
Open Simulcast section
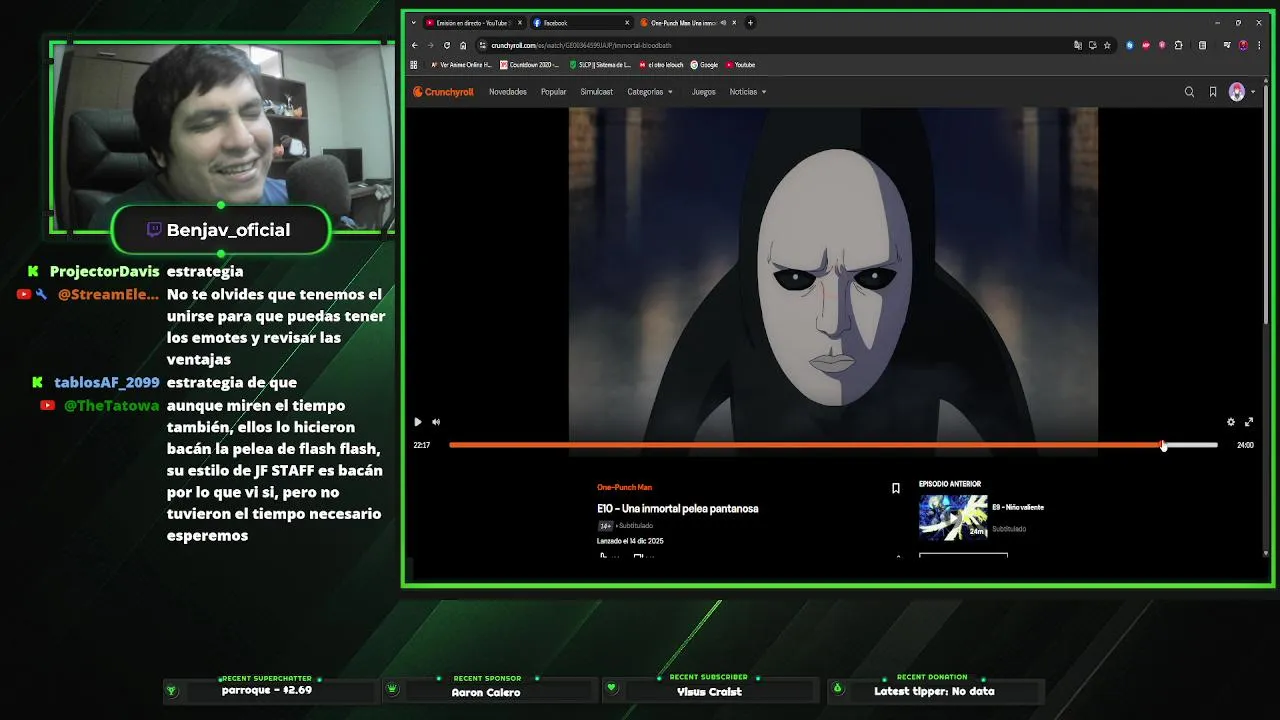pos(597,92)
